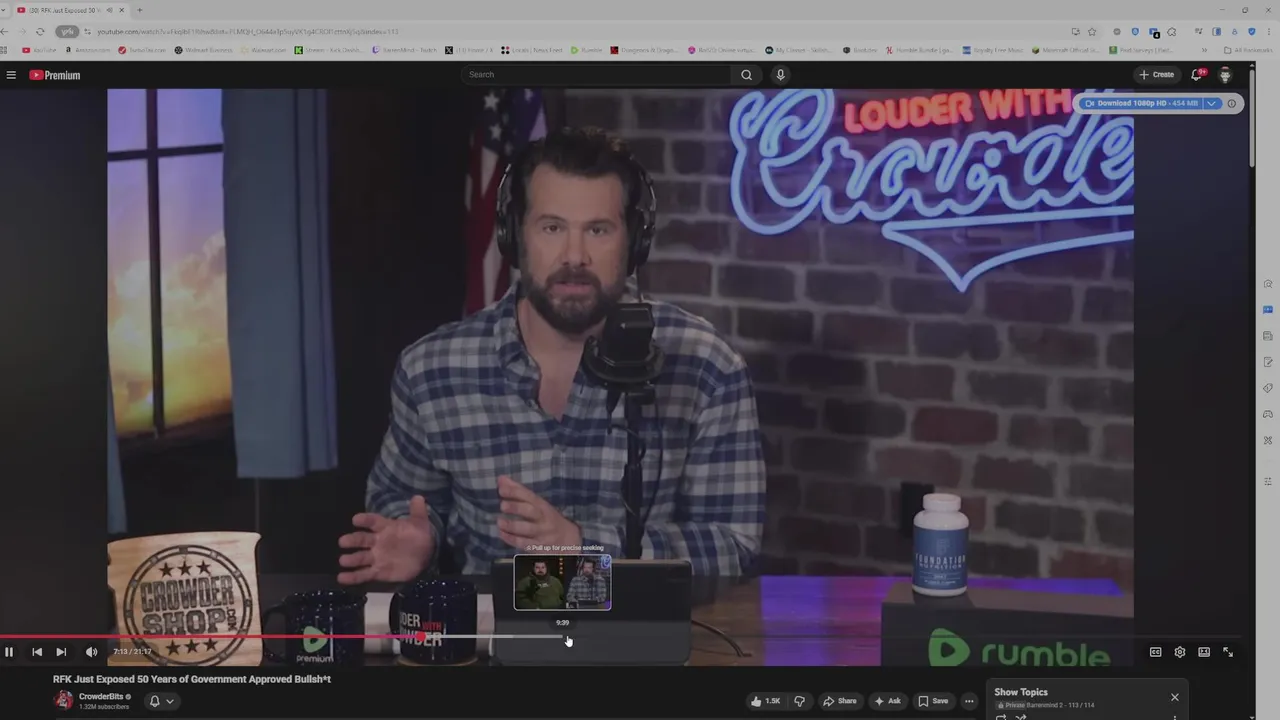Open the account avatar menu

pyautogui.click(x=1225, y=75)
